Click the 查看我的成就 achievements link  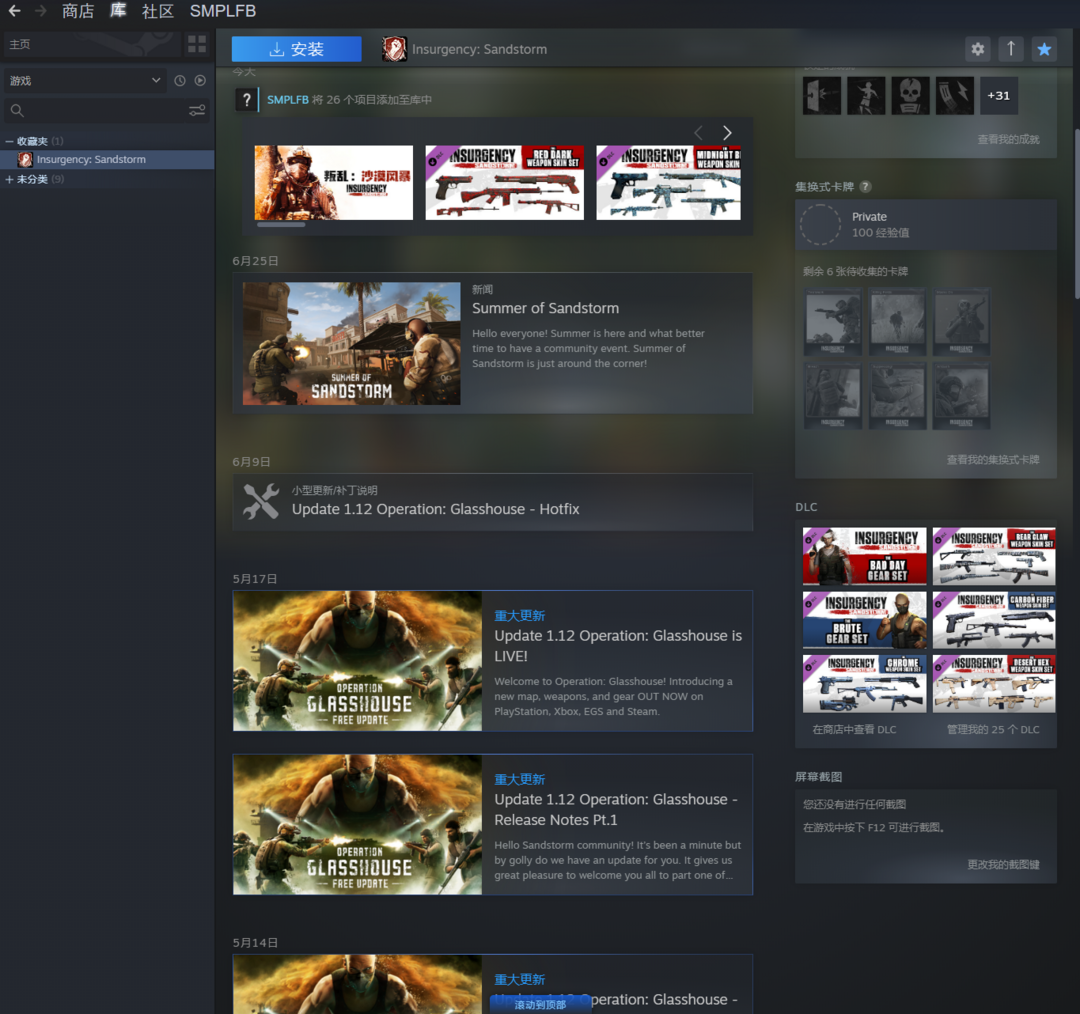tap(1008, 140)
